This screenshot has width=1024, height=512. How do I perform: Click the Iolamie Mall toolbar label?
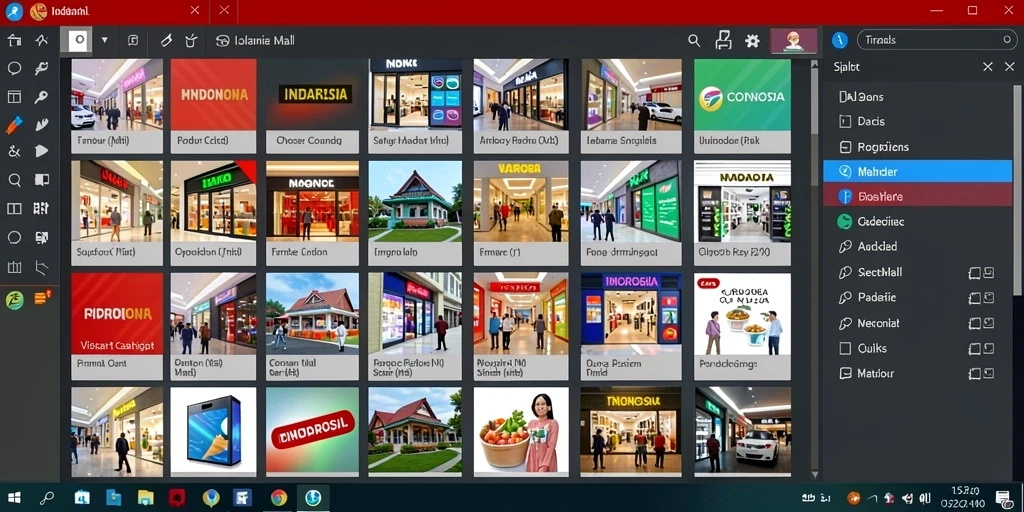tap(264, 40)
